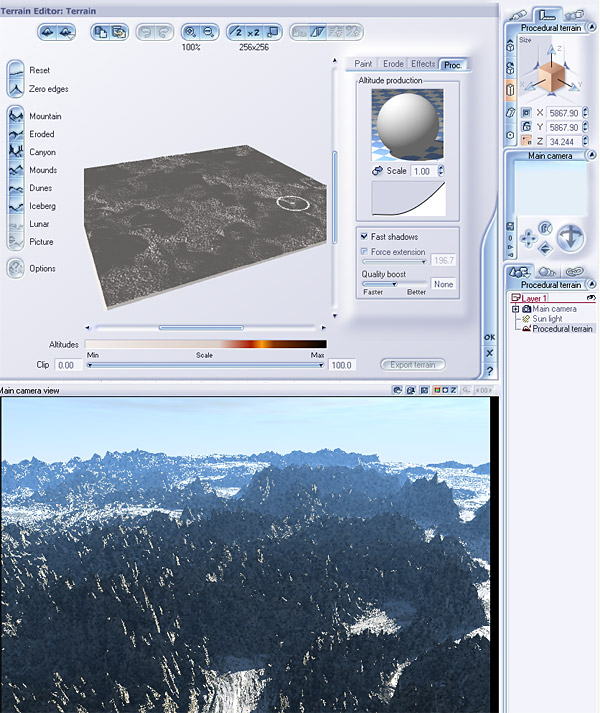The height and width of the screenshot is (713, 600).
Task: Click the Picture terrain import icon
Action: tap(16, 242)
